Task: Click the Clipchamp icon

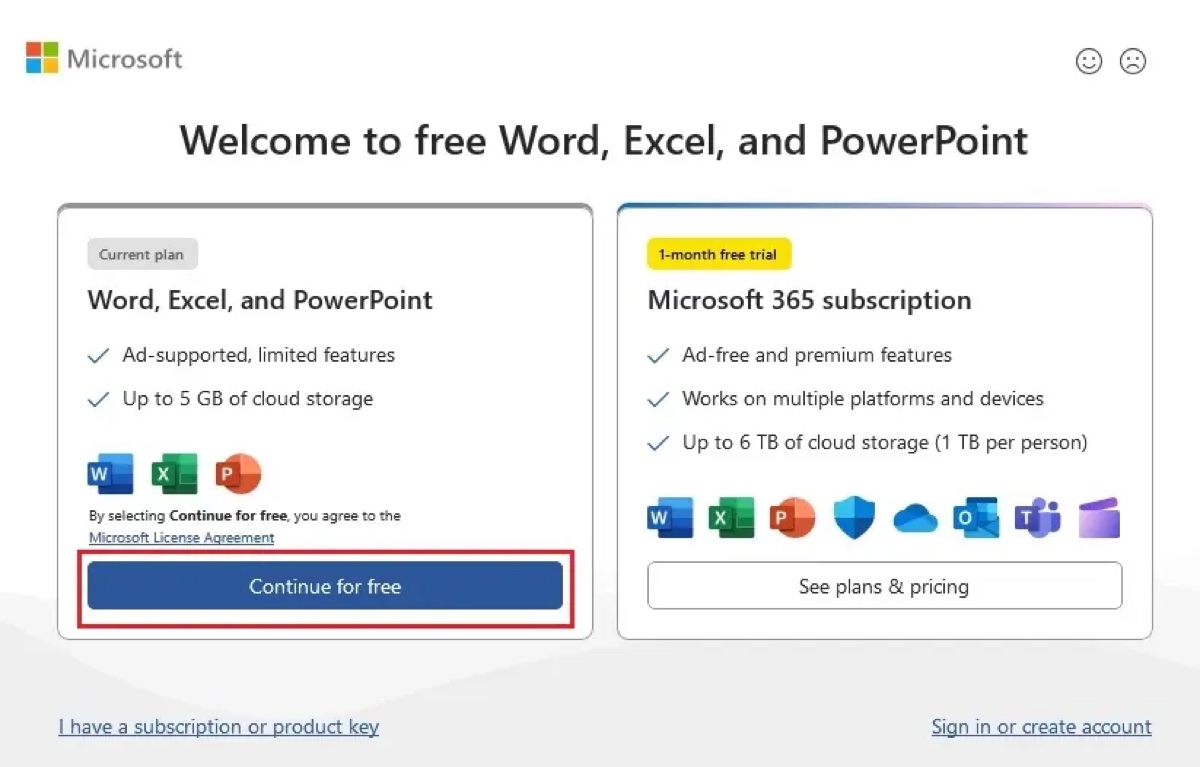Action: tap(1098, 517)
